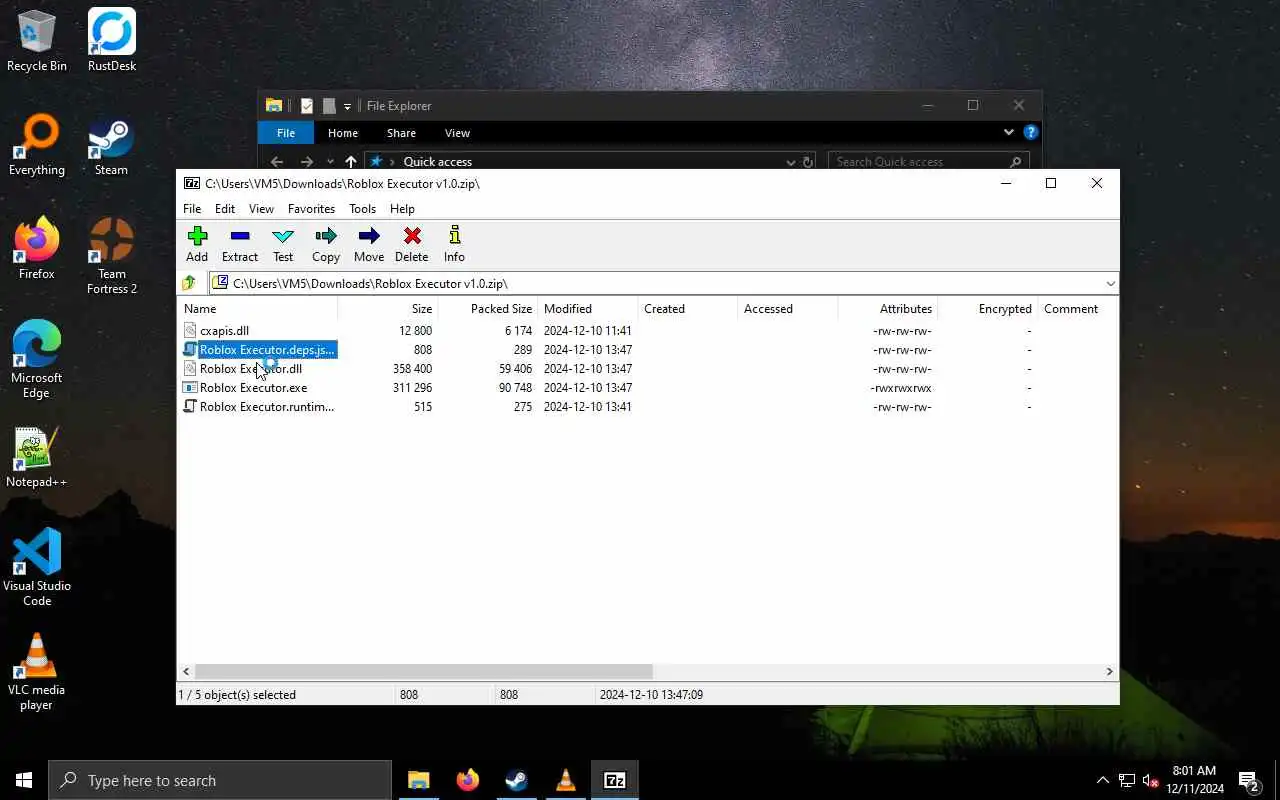Click the Windows taskbar search box

220,780
